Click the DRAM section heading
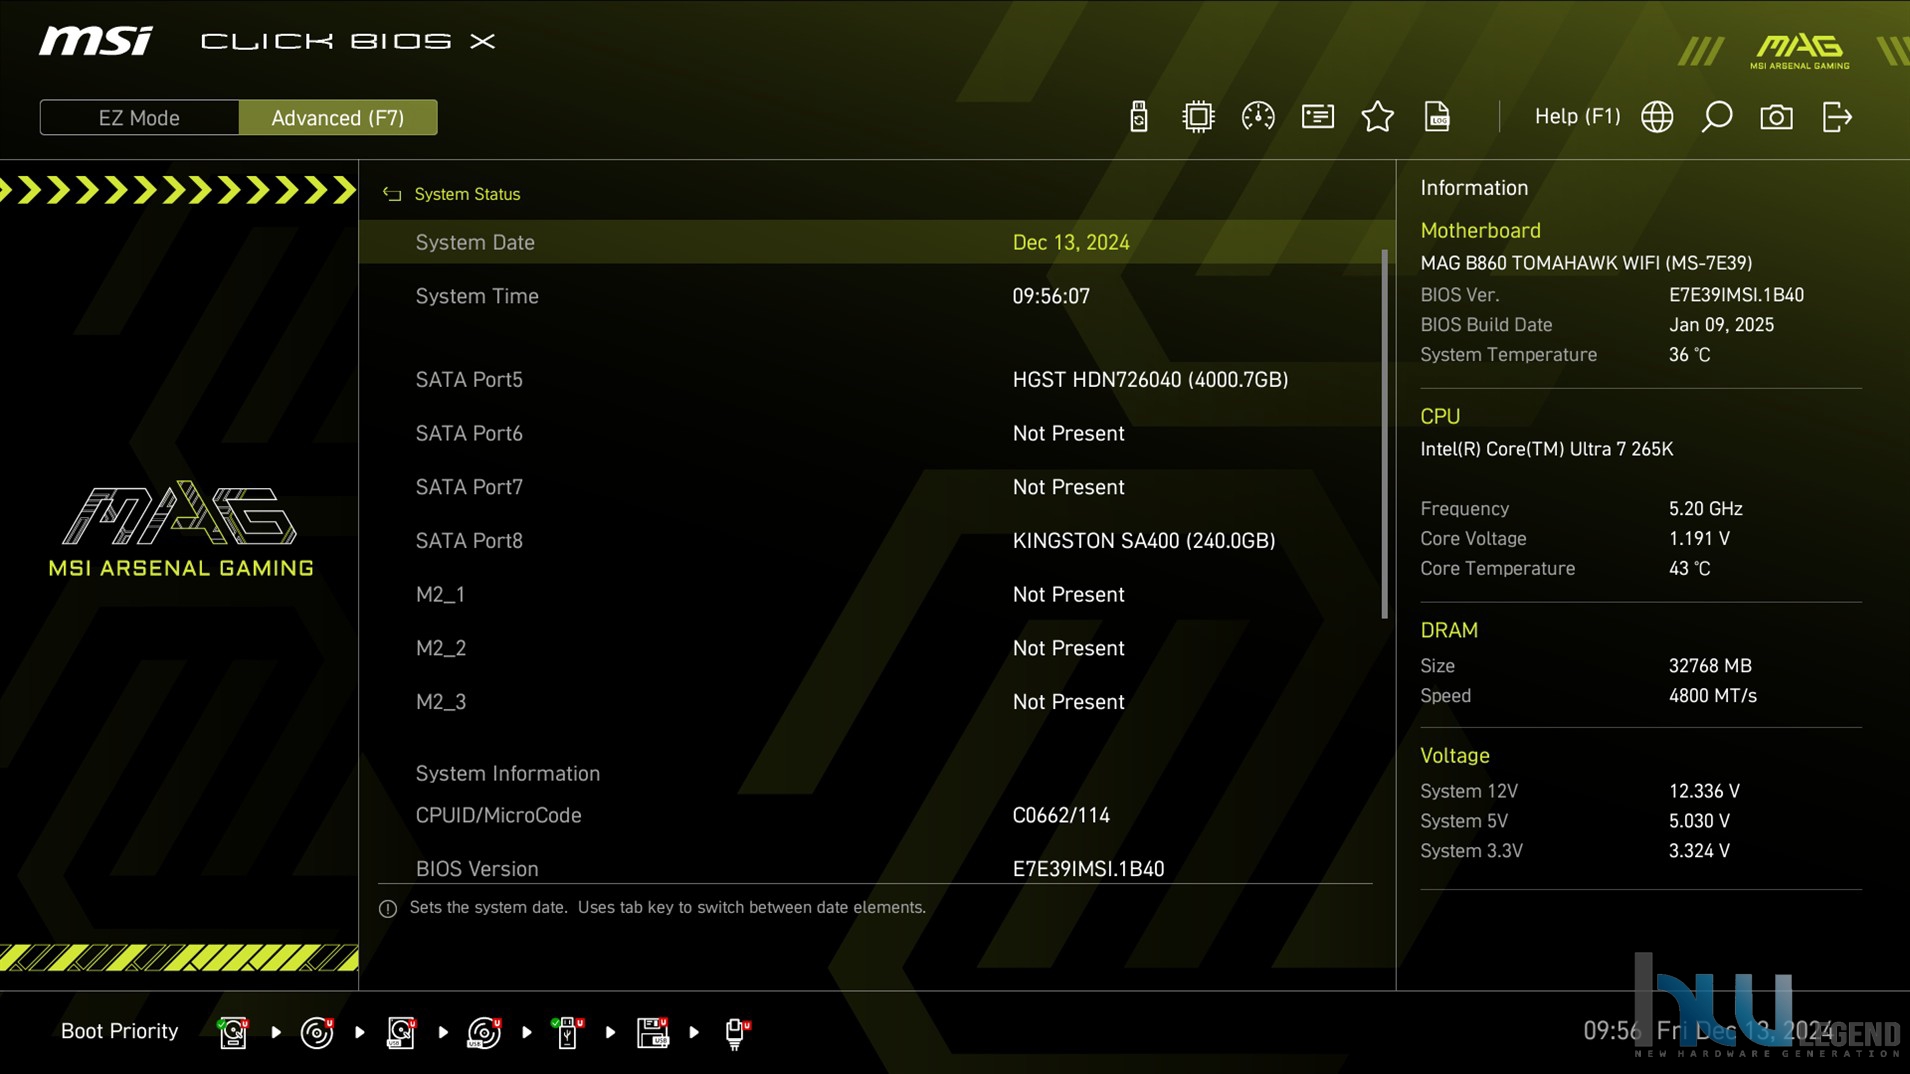The width and height of the screenshot is (1910, 1074). coord(1449,630)
